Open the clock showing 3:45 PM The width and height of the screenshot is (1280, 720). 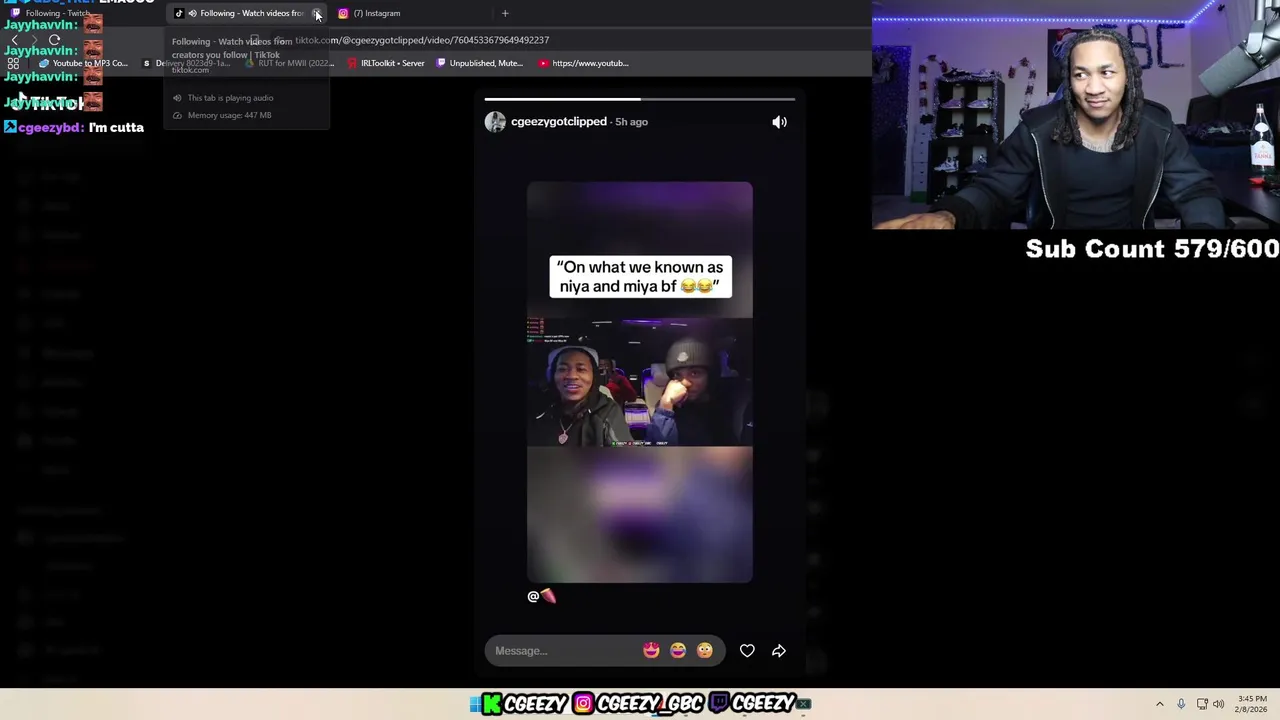1252,704
